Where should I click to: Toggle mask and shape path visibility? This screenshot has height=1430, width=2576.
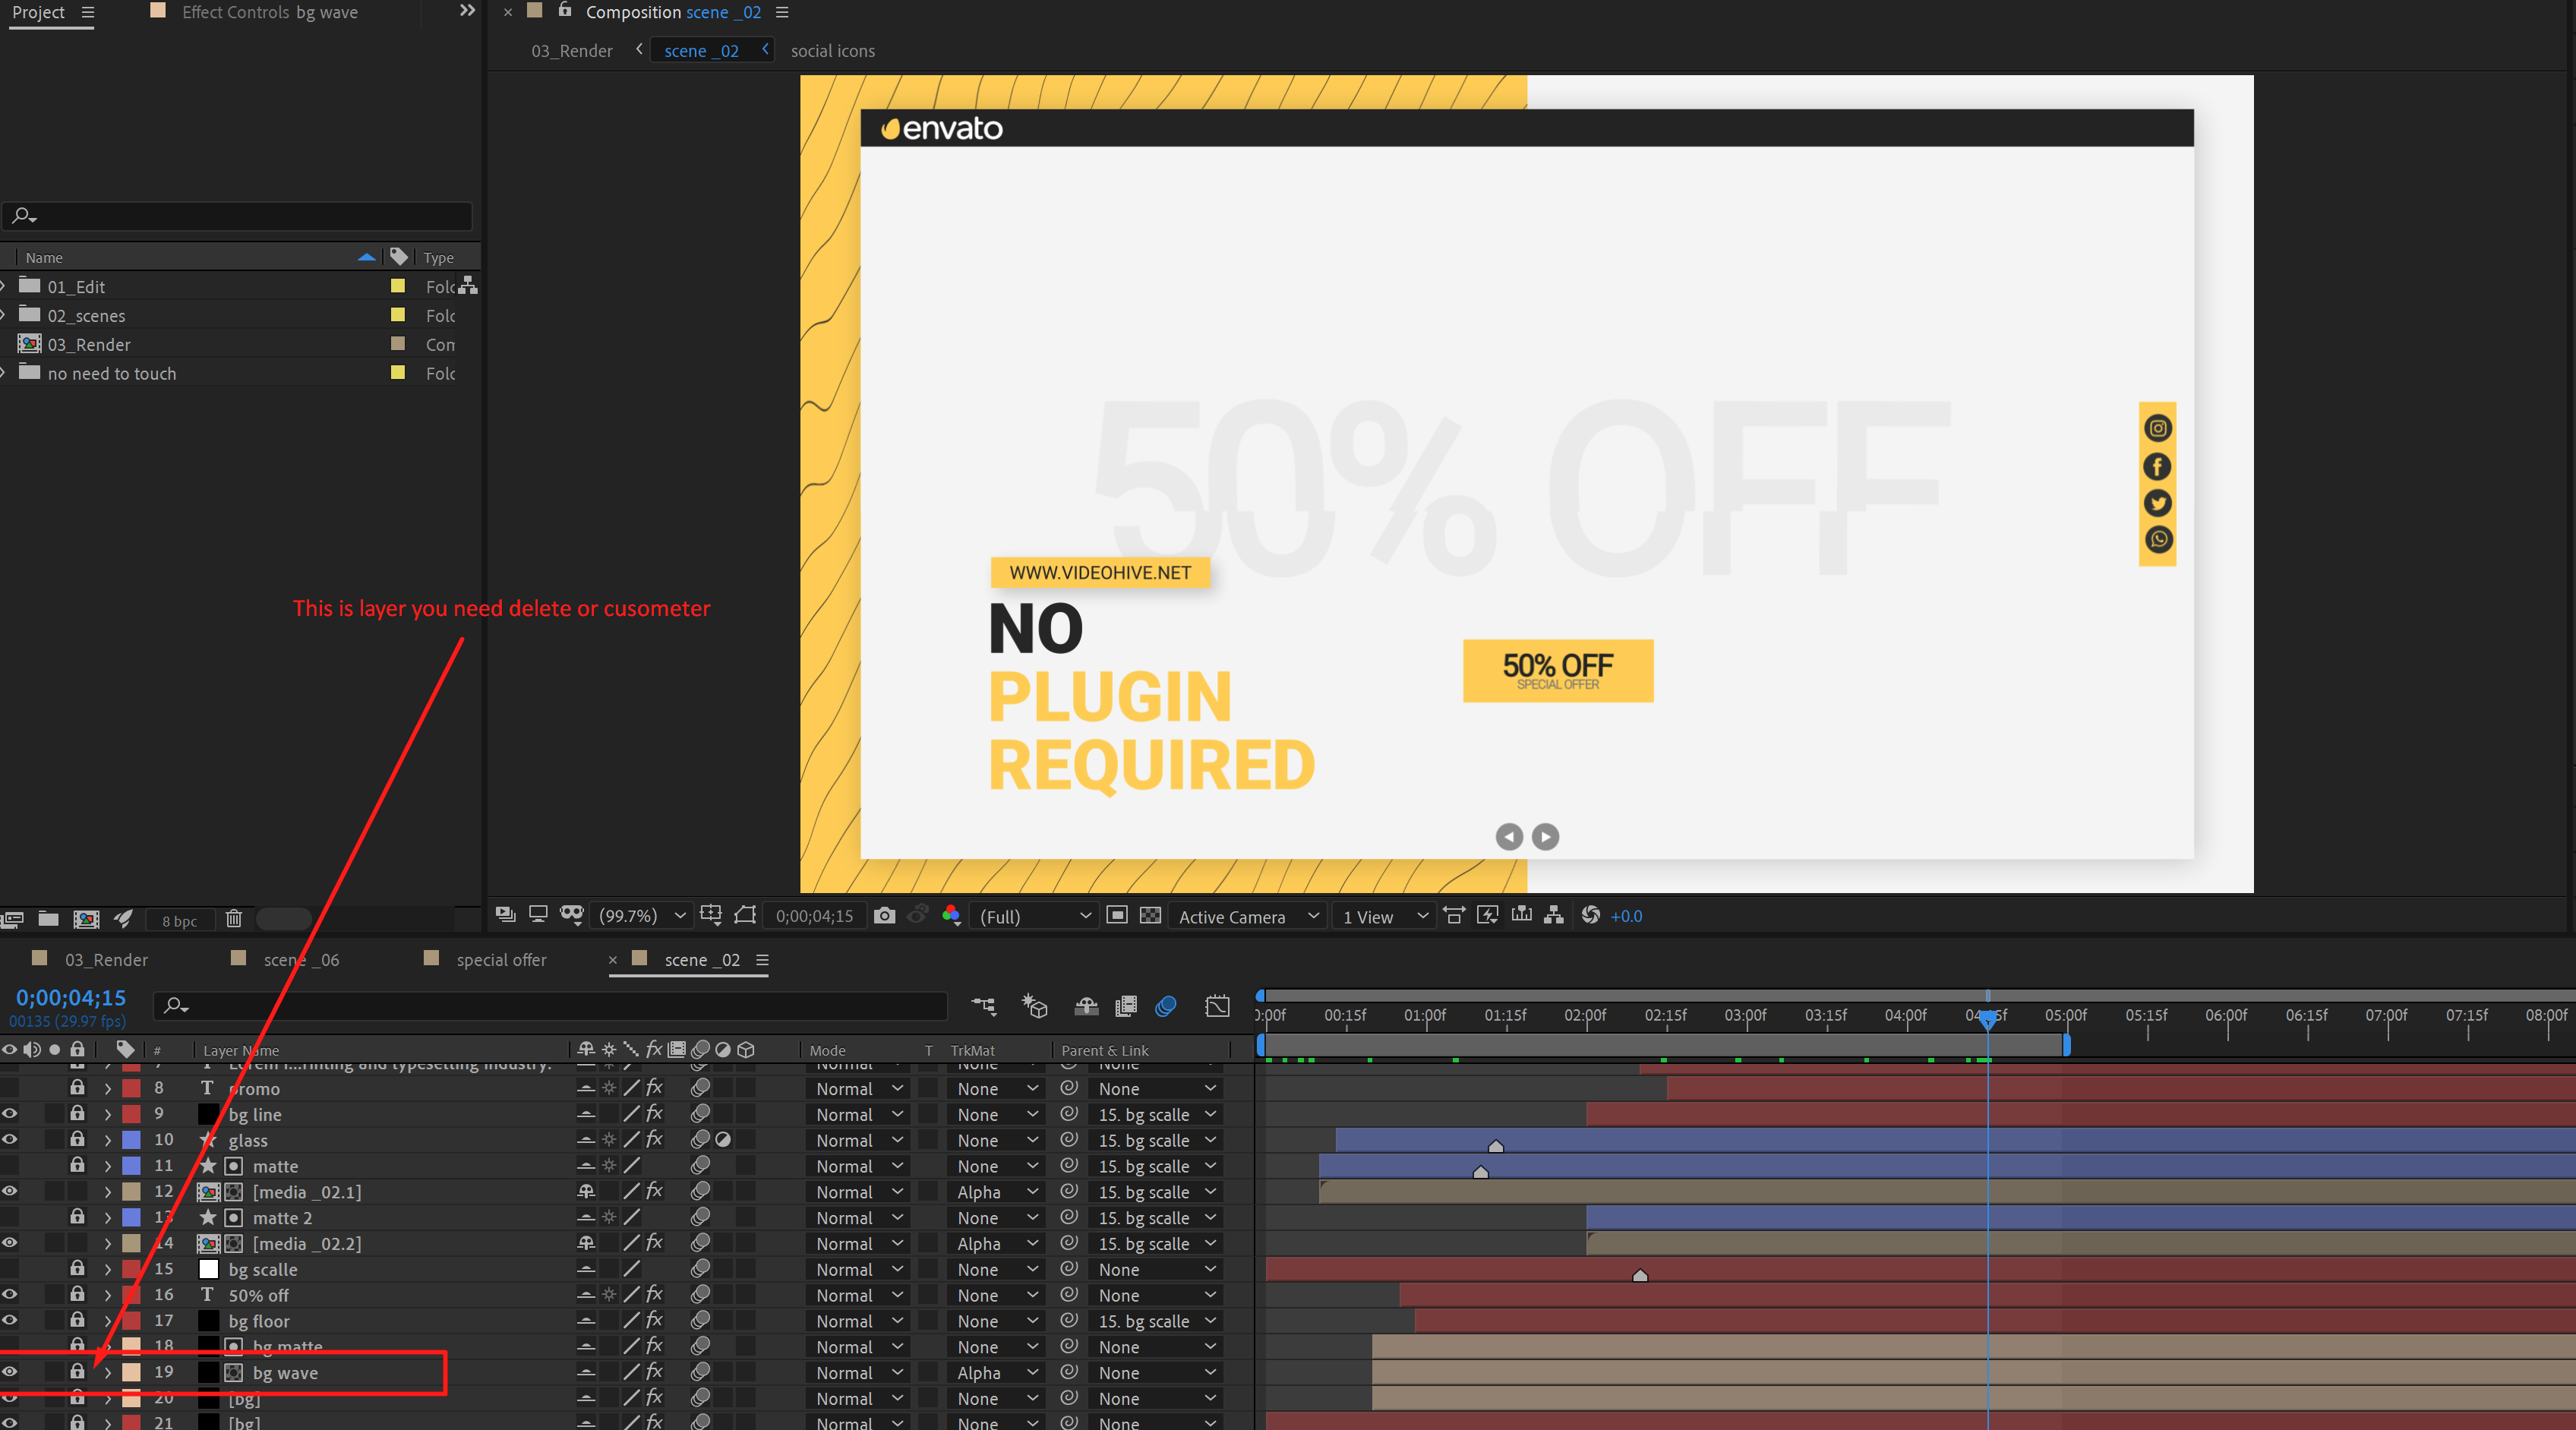(745, 916)
